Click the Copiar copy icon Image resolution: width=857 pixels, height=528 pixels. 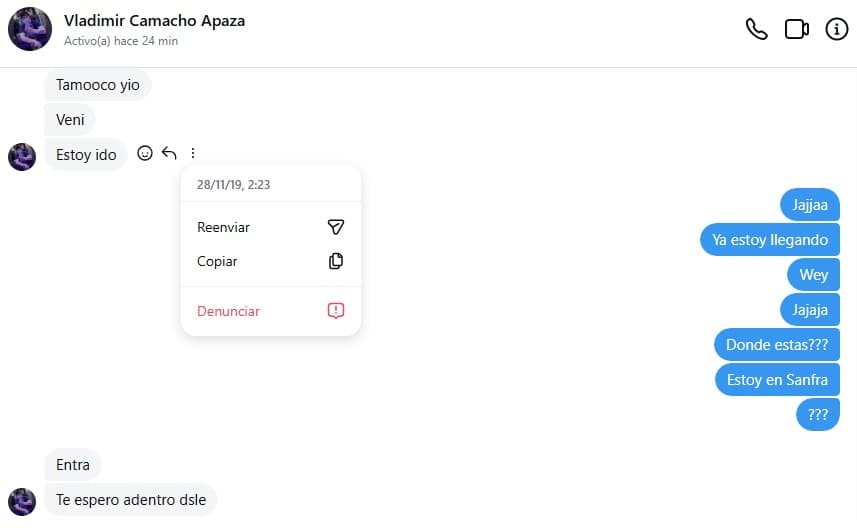click(x=336, y=261)
